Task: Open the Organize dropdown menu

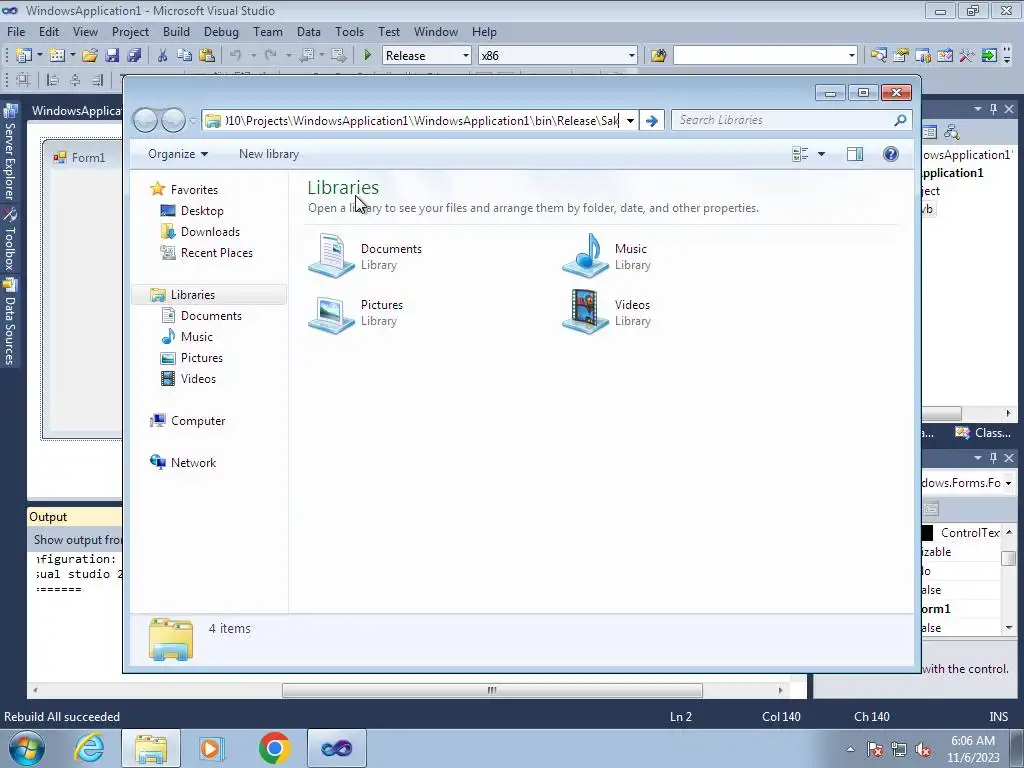Action: [178, 154]
